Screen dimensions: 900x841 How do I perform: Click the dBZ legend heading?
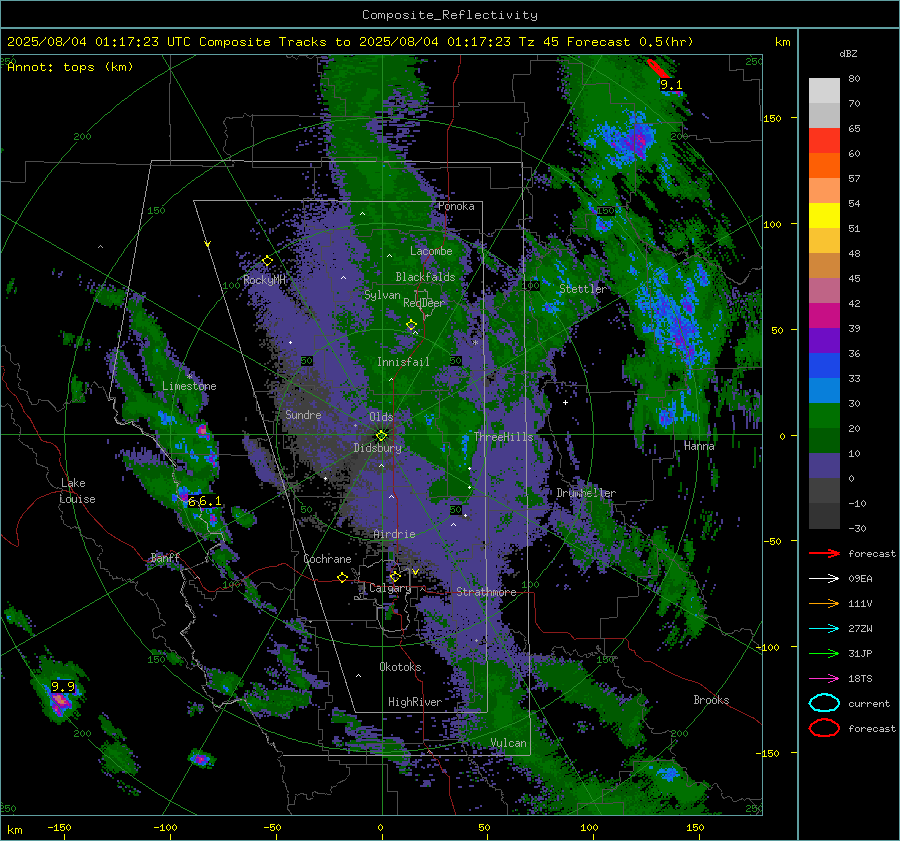tap(848, 54)
